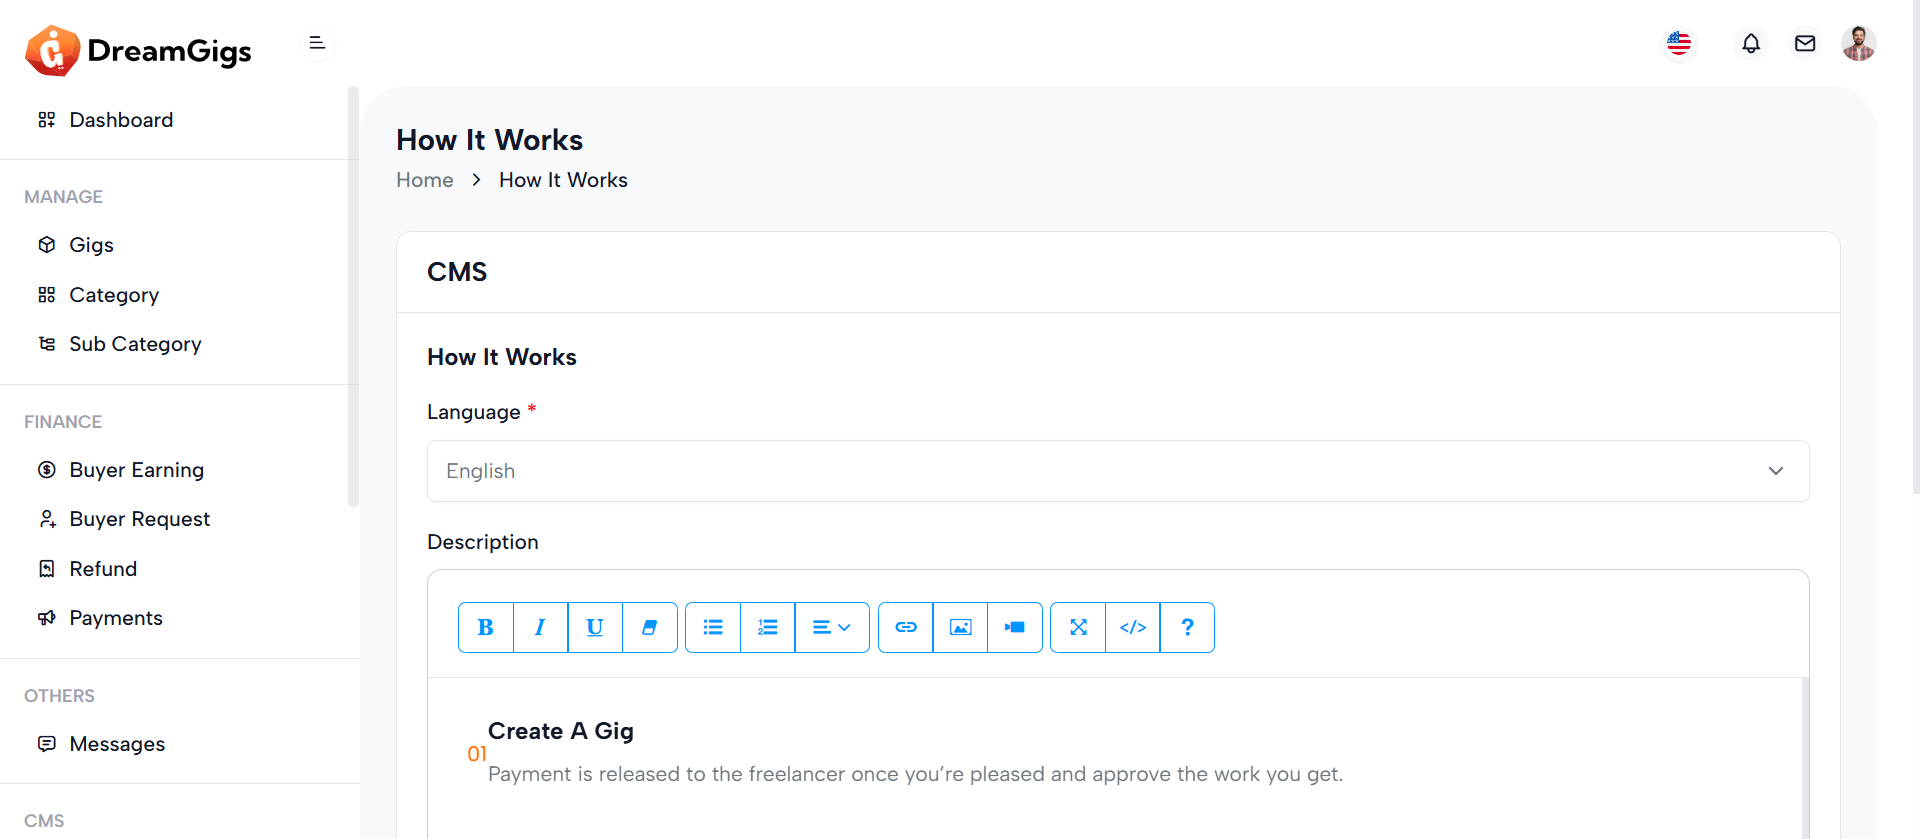Image resolution: width=1920 pixels, height=839 pixels.
Task: Click the insert picture icon
Action: click(960, 627)
